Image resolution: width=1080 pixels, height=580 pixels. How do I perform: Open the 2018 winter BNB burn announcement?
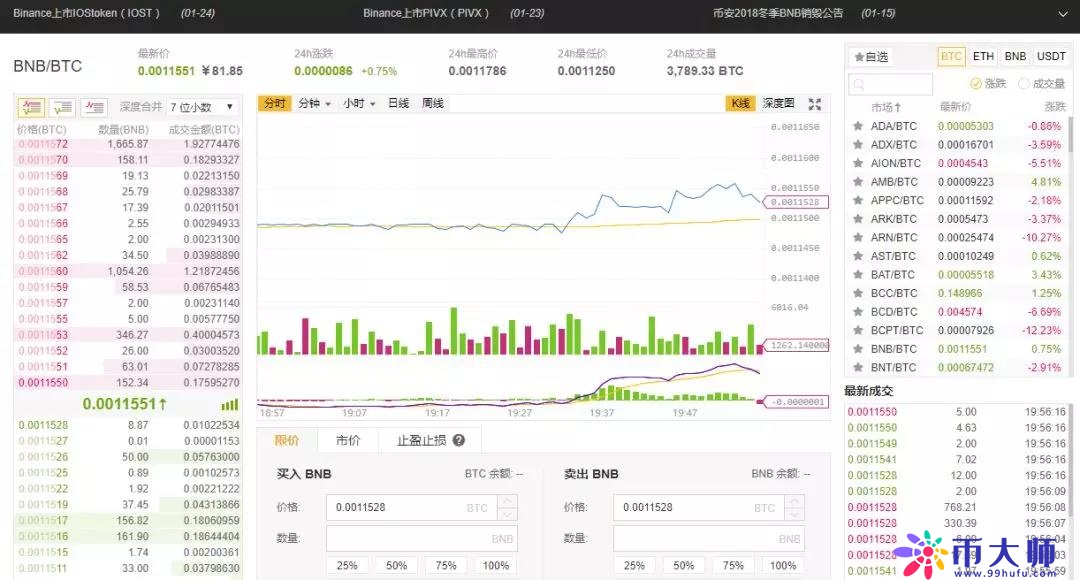[778, 13]
